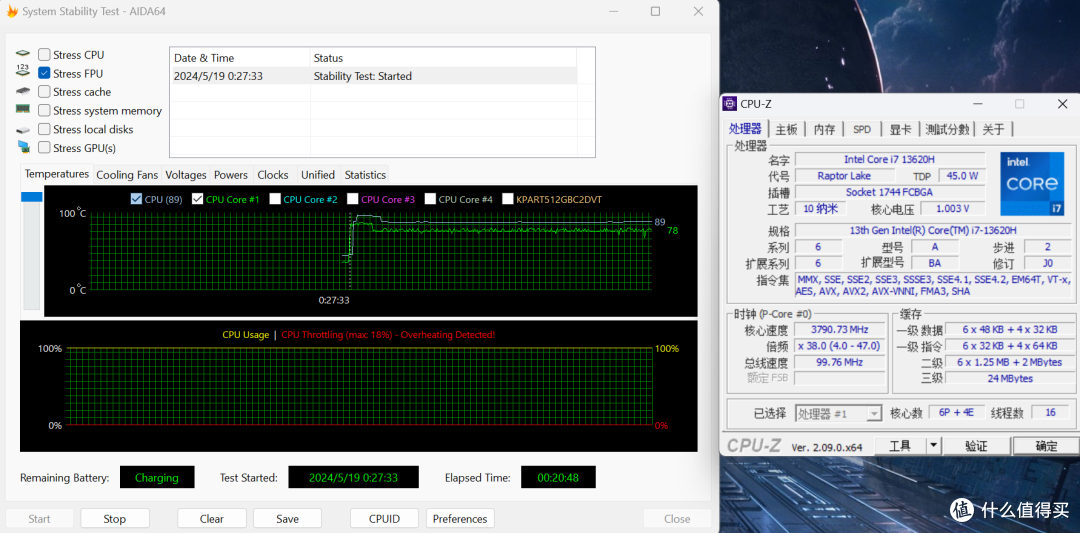Switch to the Cooling Fans tab
The height and width of the screenshot is (533, 1080).
tap(127, 175)
